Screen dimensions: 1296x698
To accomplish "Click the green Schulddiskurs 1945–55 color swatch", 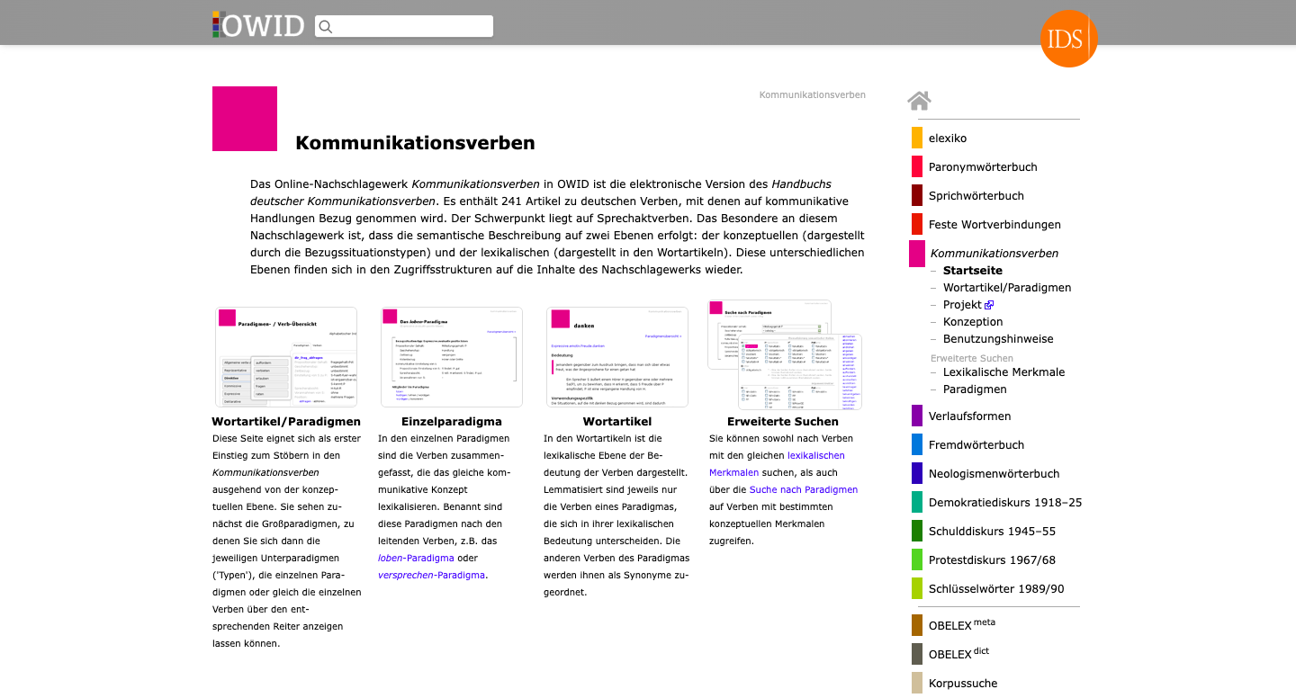I will (x=916, y=531).
